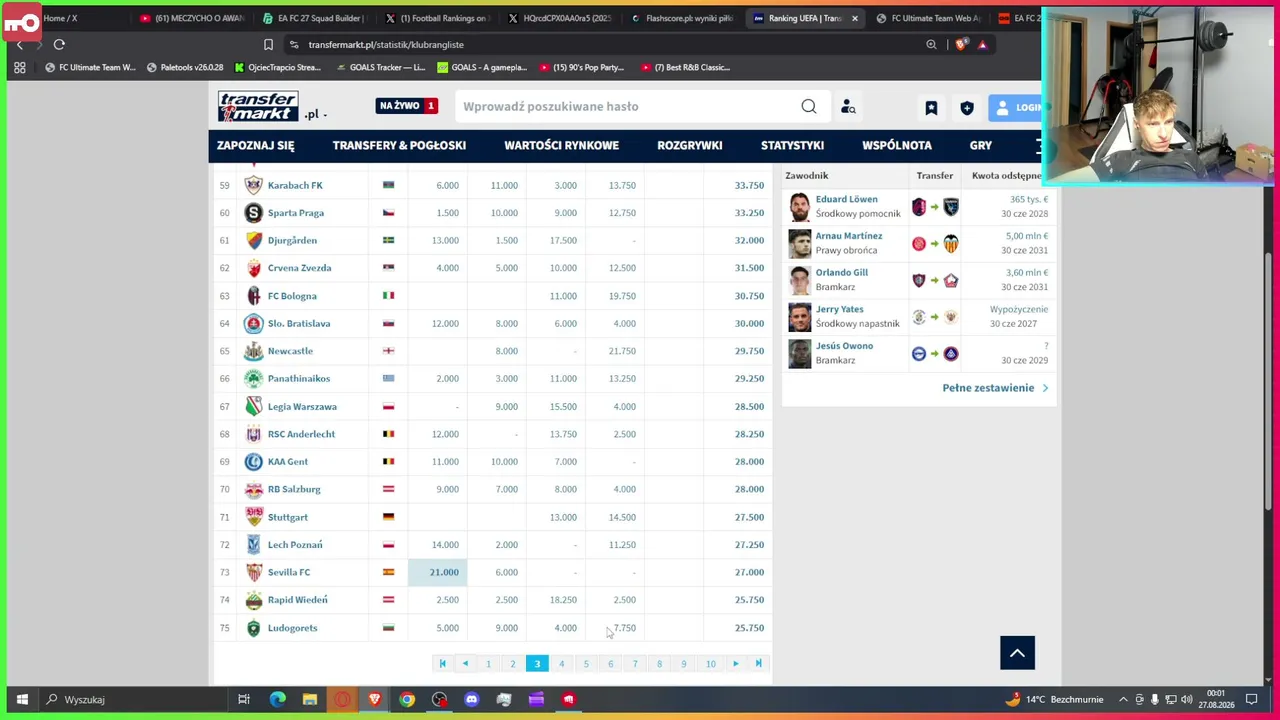Reload the page with the refresh icon

(59, 44)
